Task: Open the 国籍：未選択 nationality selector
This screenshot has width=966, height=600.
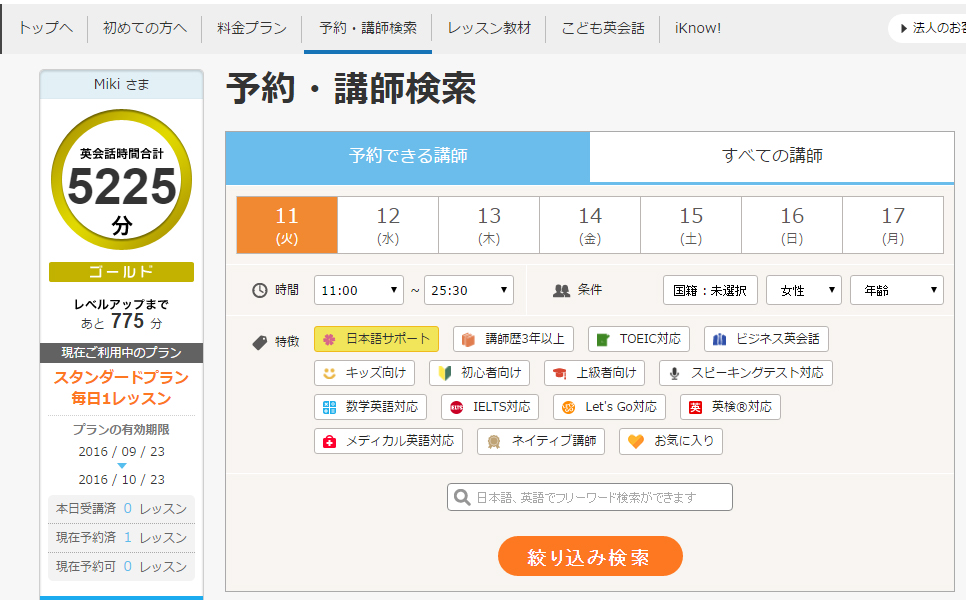Action: pyautogui.click(x=710, y=290)
